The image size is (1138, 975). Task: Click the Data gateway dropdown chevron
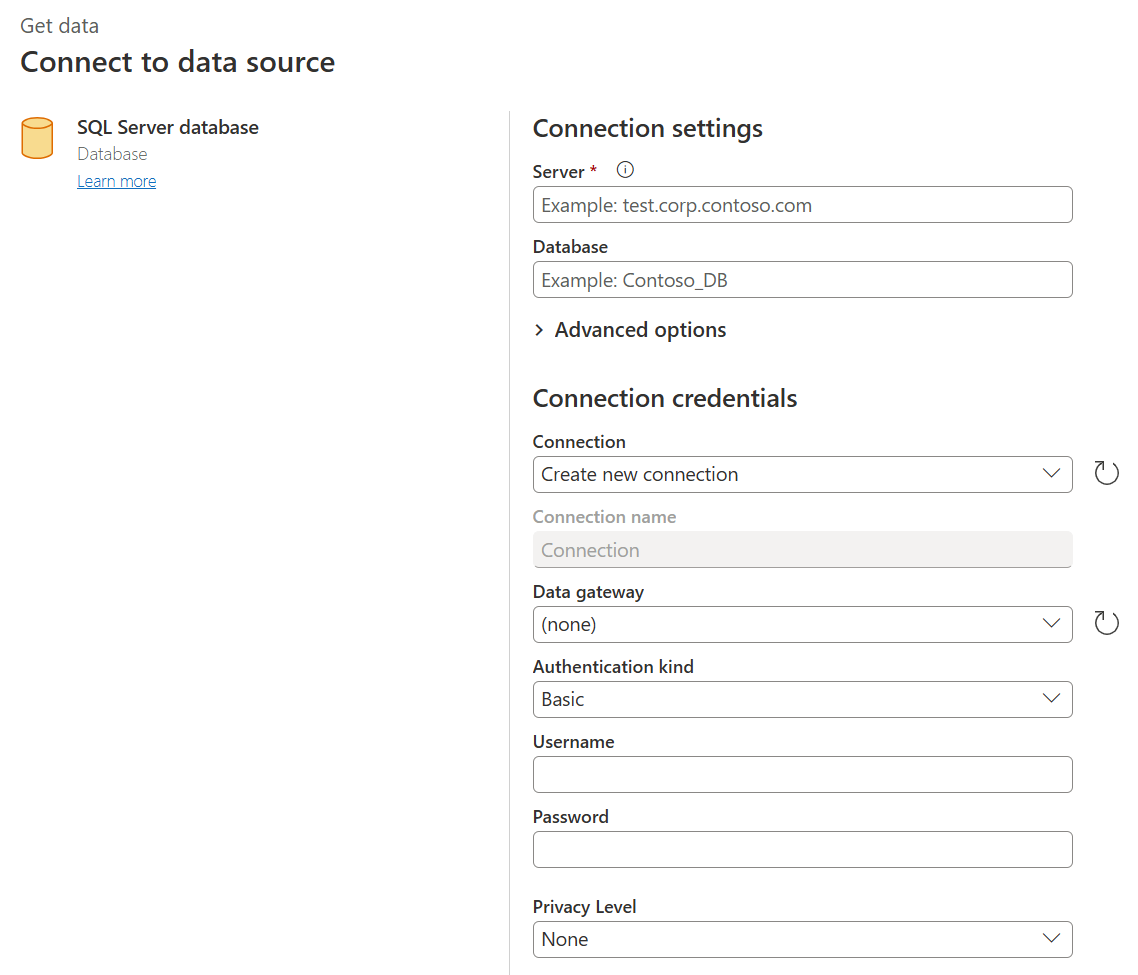point(1051,623)
